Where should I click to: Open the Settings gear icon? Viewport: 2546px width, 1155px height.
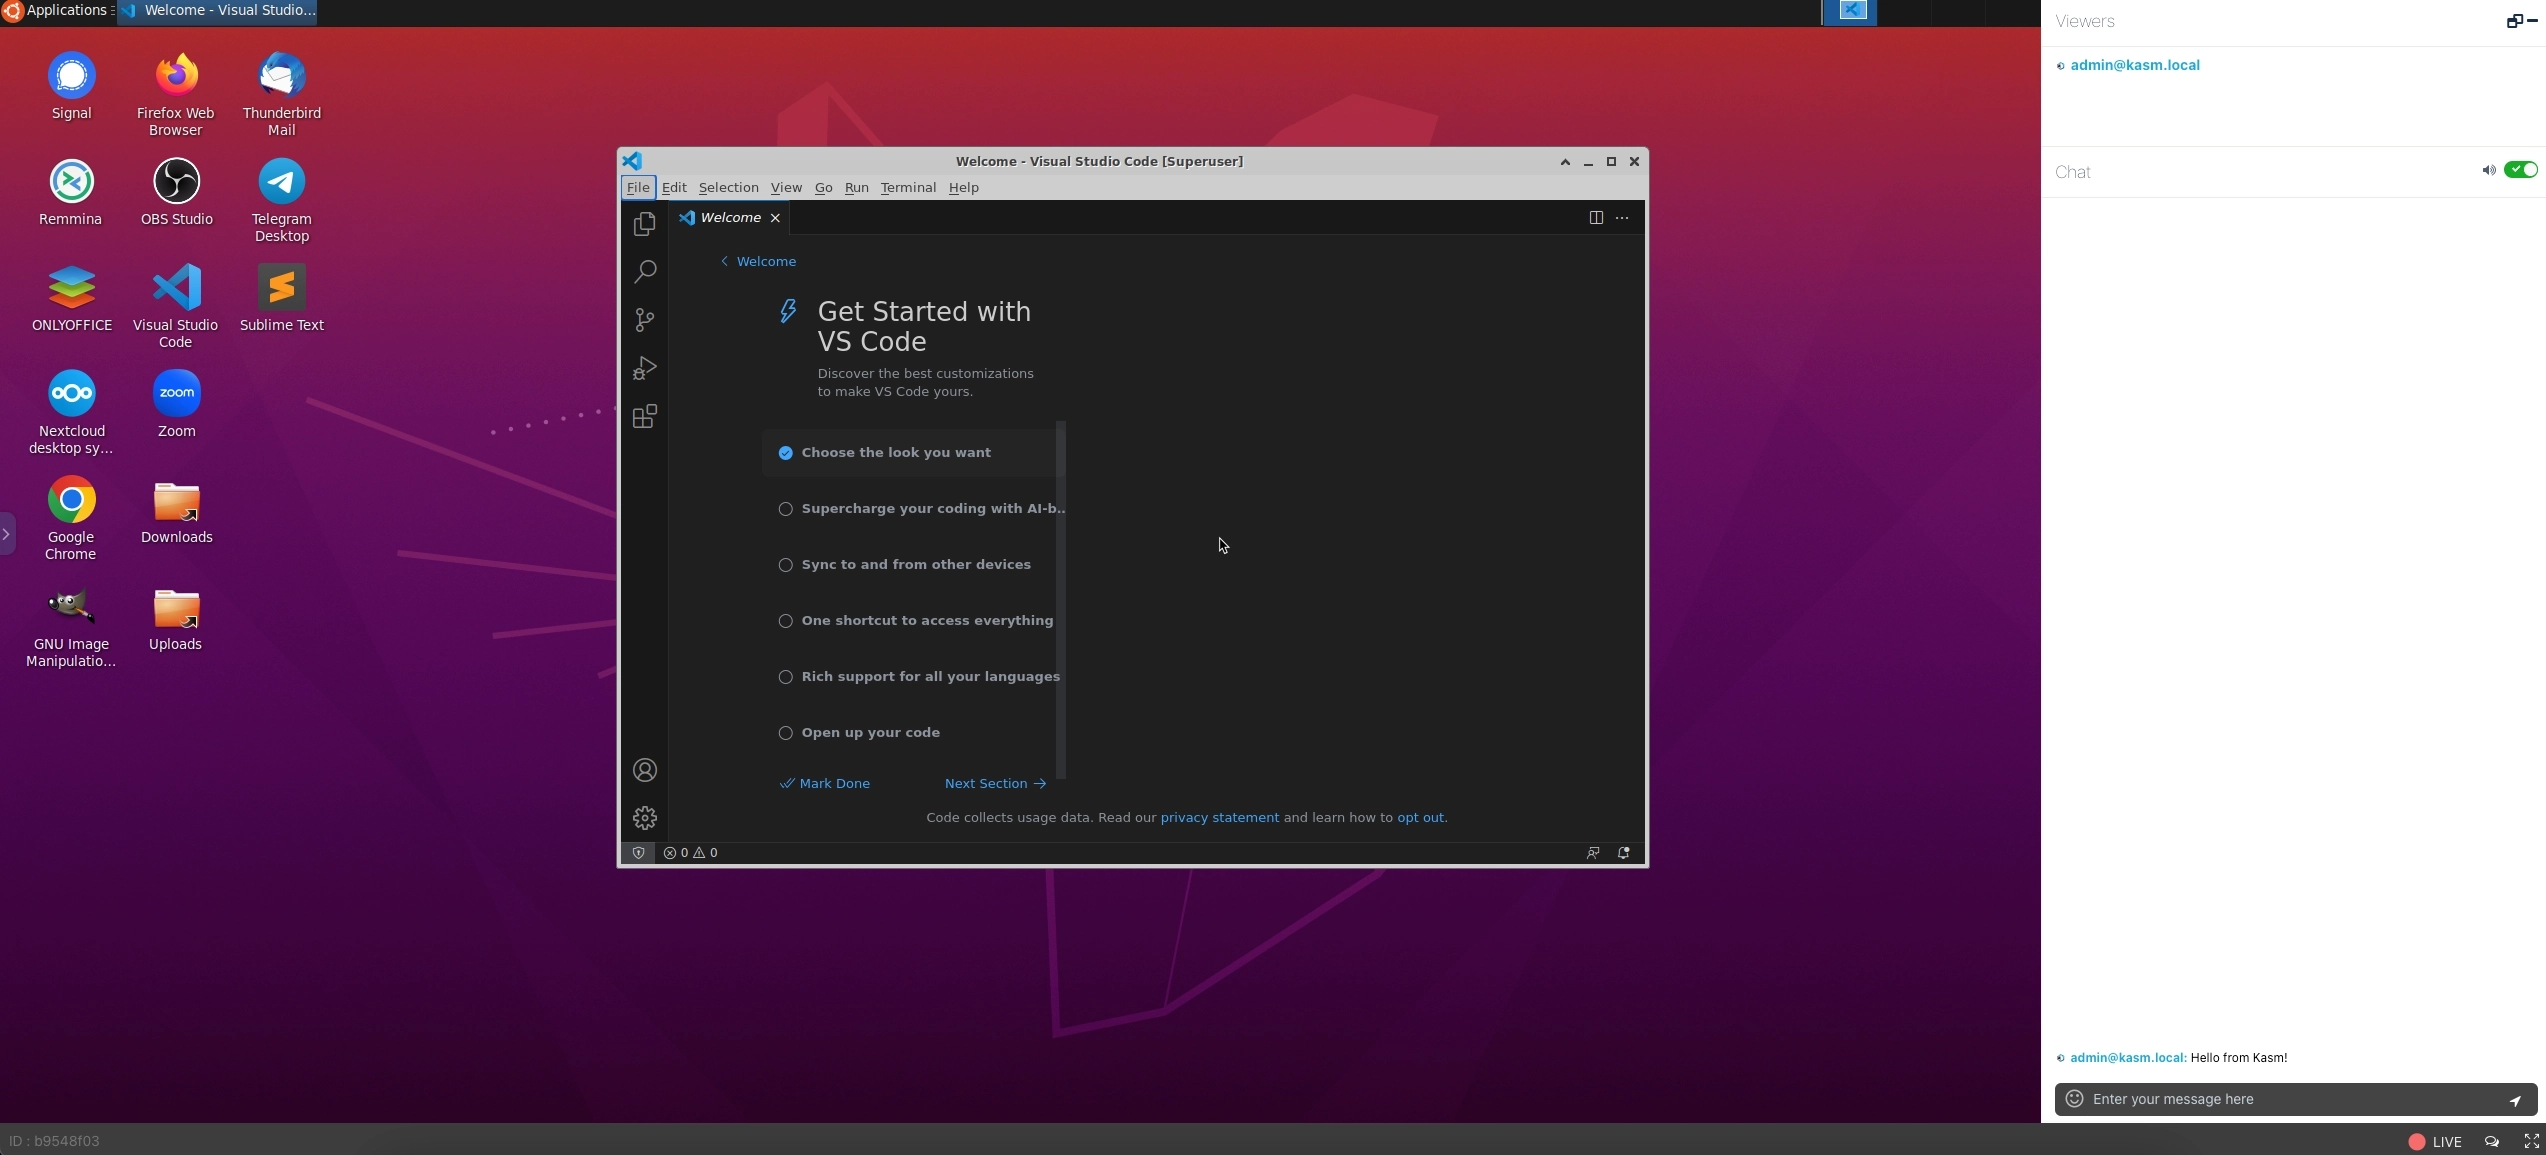(x=643, y=817)
